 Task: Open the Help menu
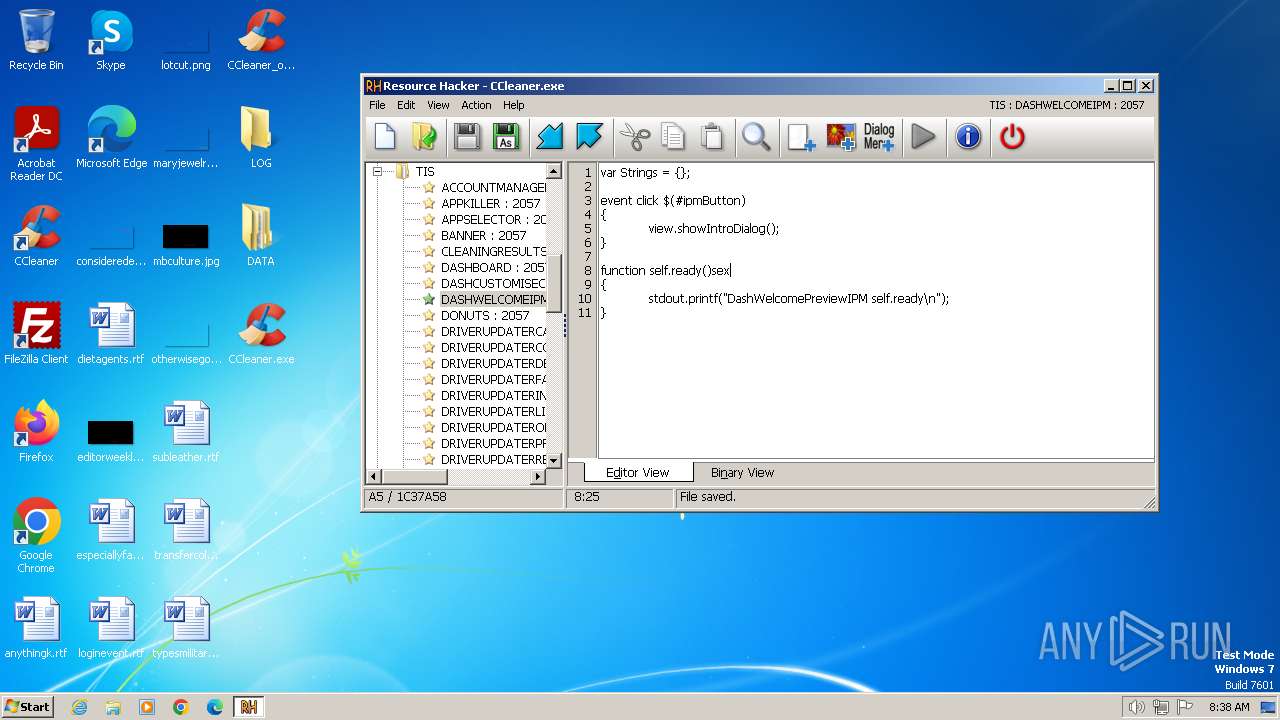click(513, 105)
